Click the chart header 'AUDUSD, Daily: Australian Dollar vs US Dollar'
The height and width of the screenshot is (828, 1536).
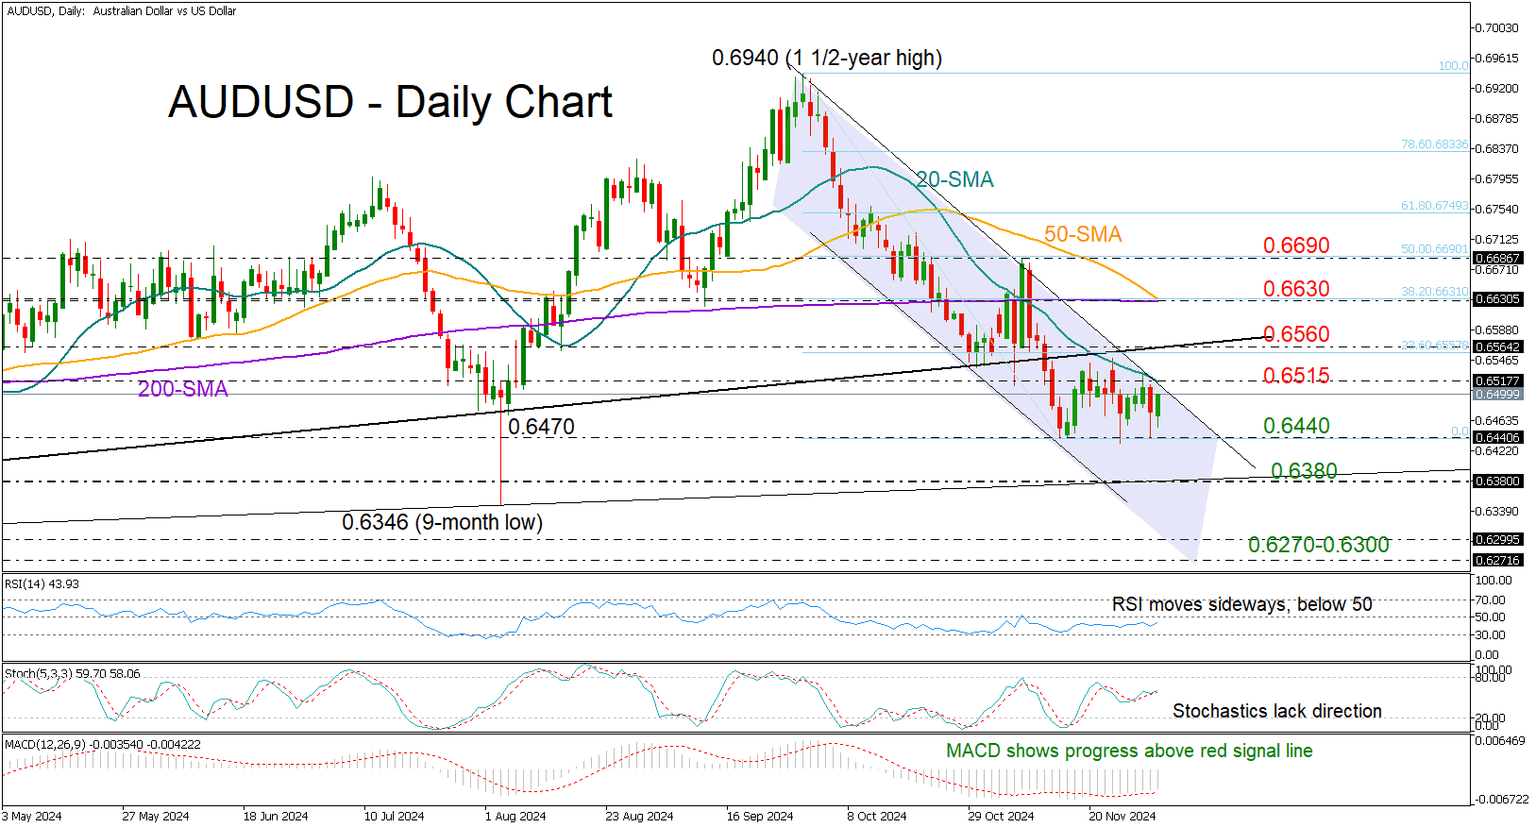121,11
